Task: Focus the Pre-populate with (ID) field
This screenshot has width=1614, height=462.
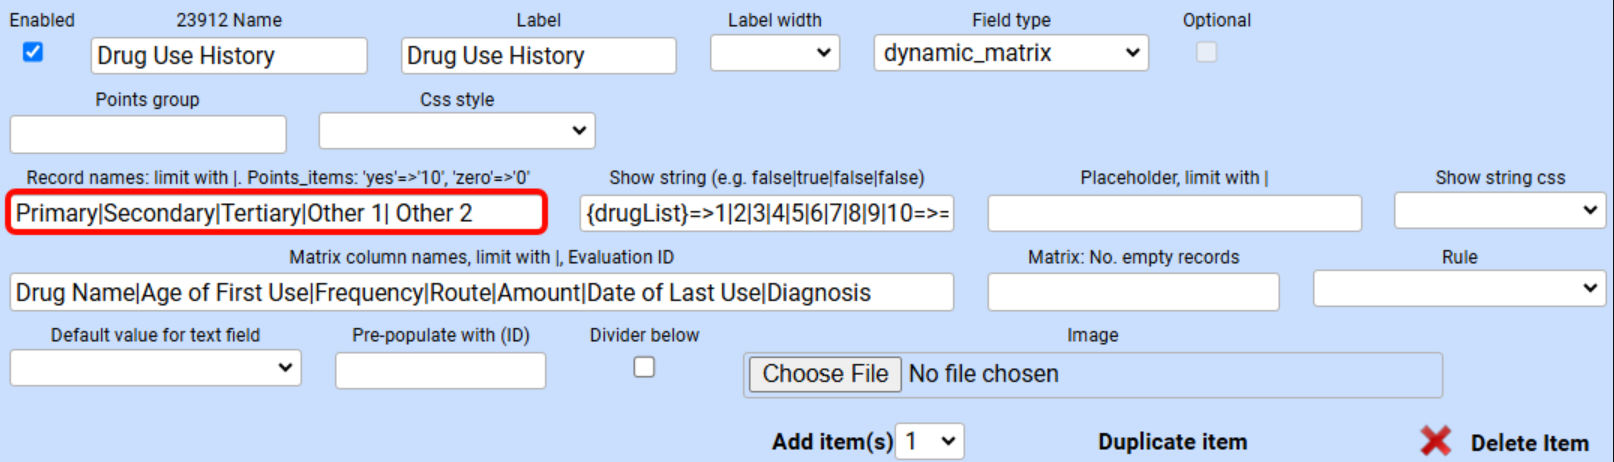Action: point(440,371)
